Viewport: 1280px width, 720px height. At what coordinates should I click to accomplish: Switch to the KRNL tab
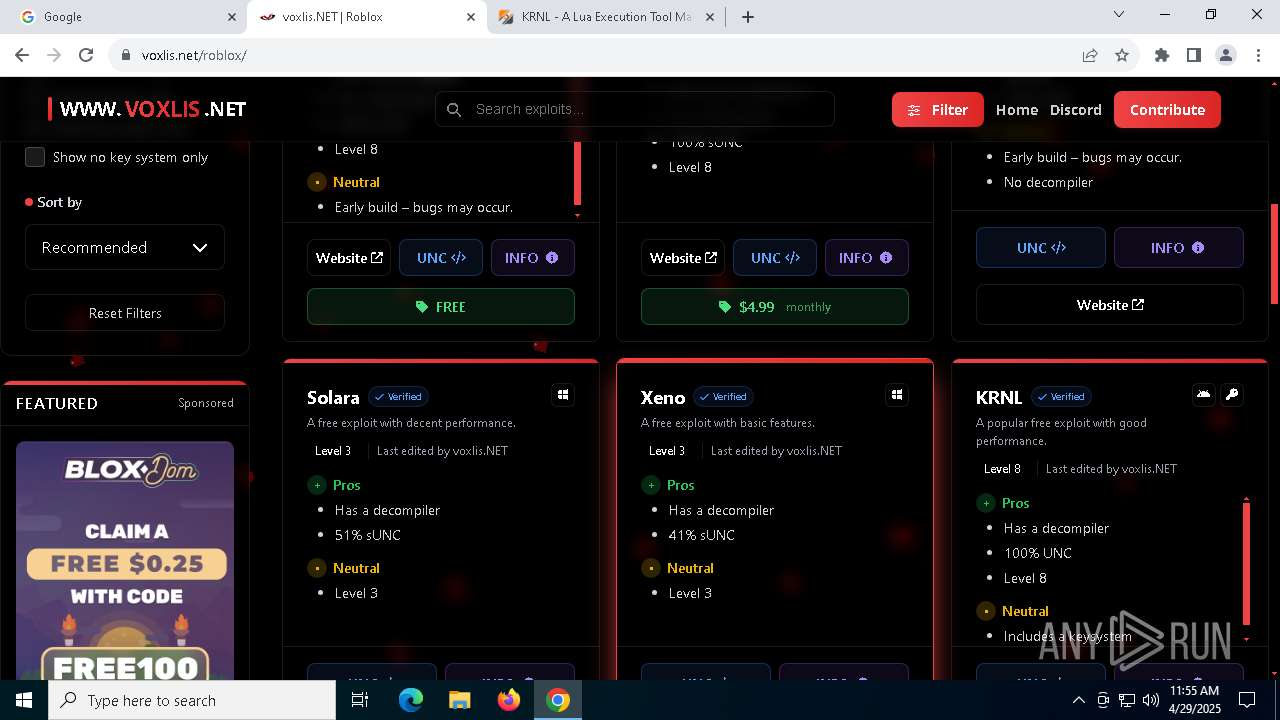(x=606, y=17)
